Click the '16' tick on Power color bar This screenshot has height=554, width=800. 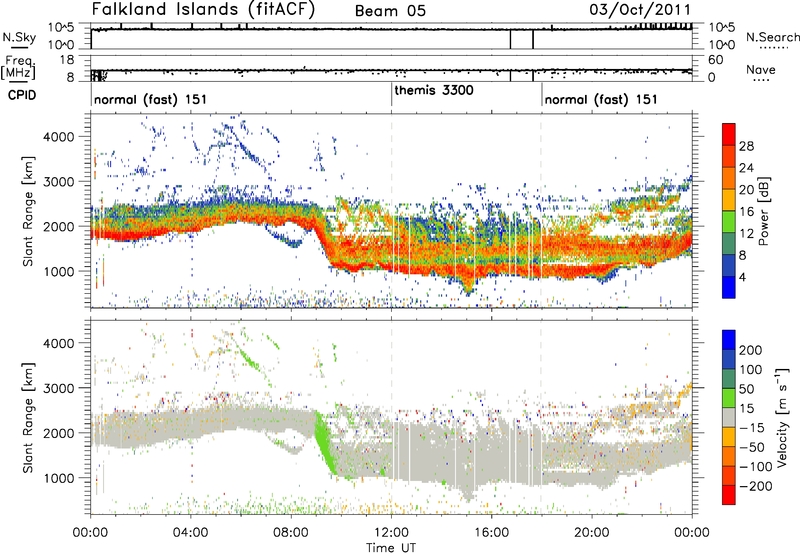point(746,212)
